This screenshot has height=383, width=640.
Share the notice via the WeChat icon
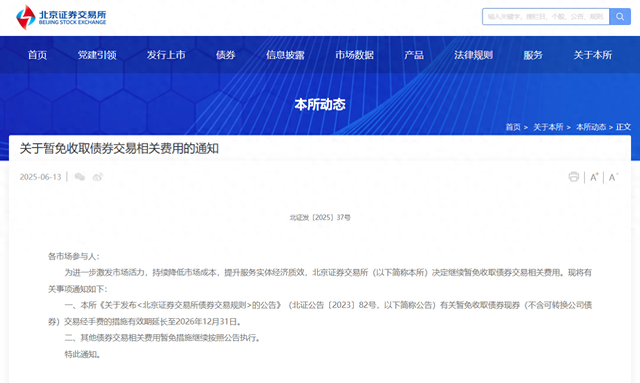(80, 177)
